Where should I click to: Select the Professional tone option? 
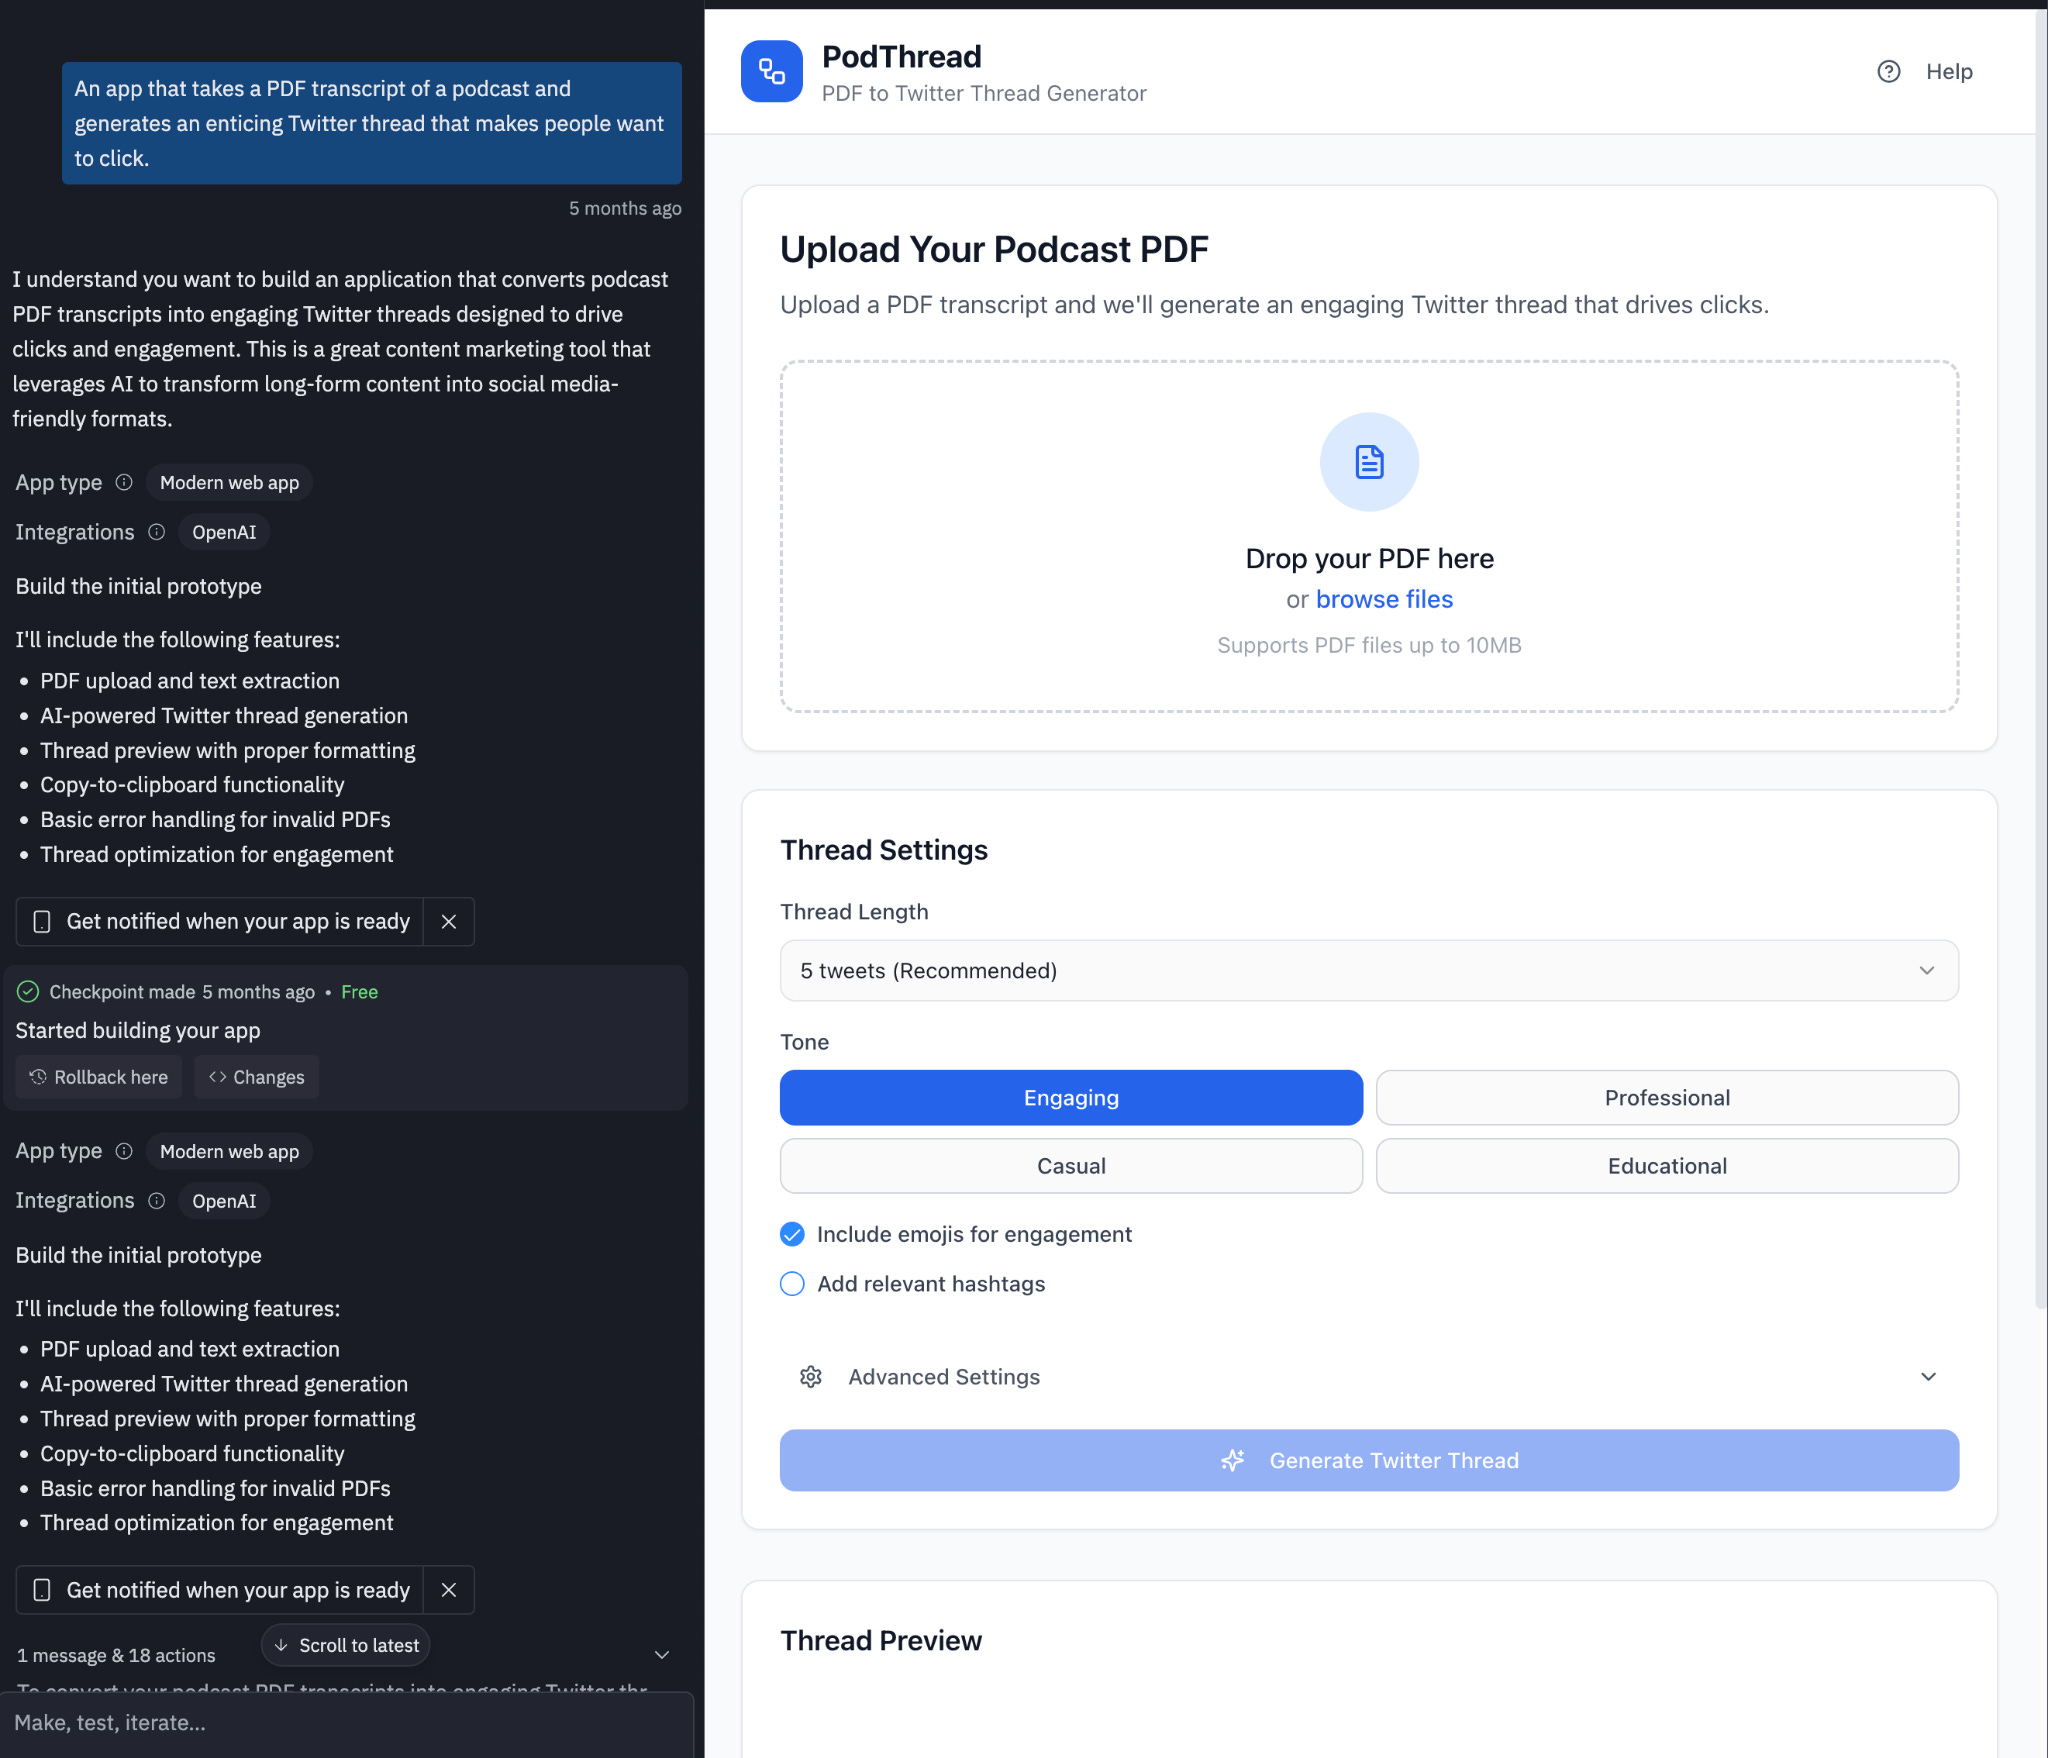[x=1666, y=1098]
